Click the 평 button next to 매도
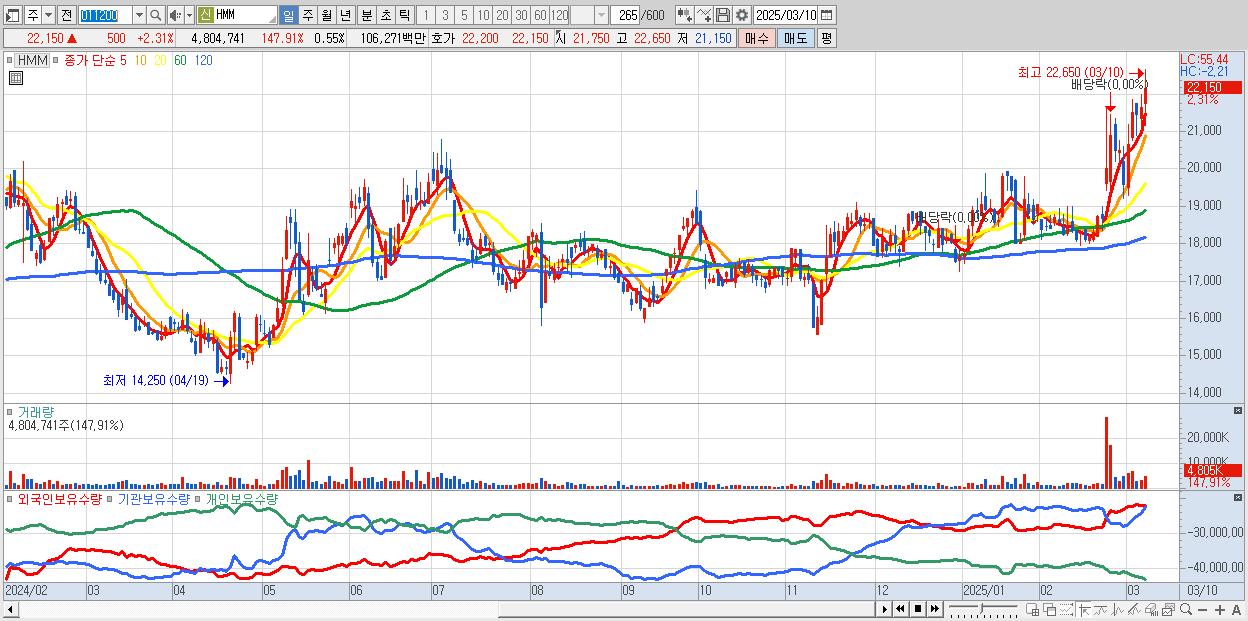1248x621 pixels. [826, 38]
